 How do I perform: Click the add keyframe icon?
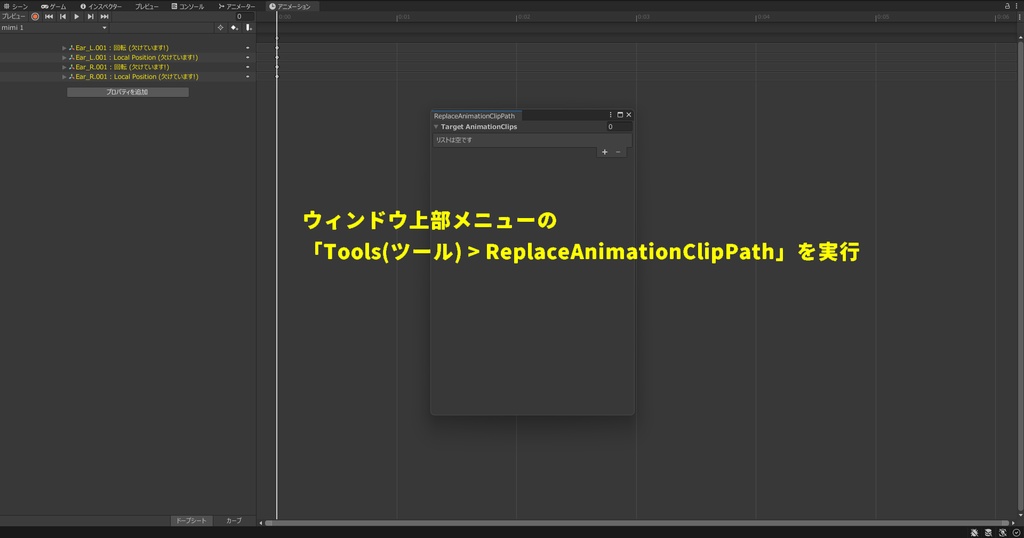tap(234, 27)
